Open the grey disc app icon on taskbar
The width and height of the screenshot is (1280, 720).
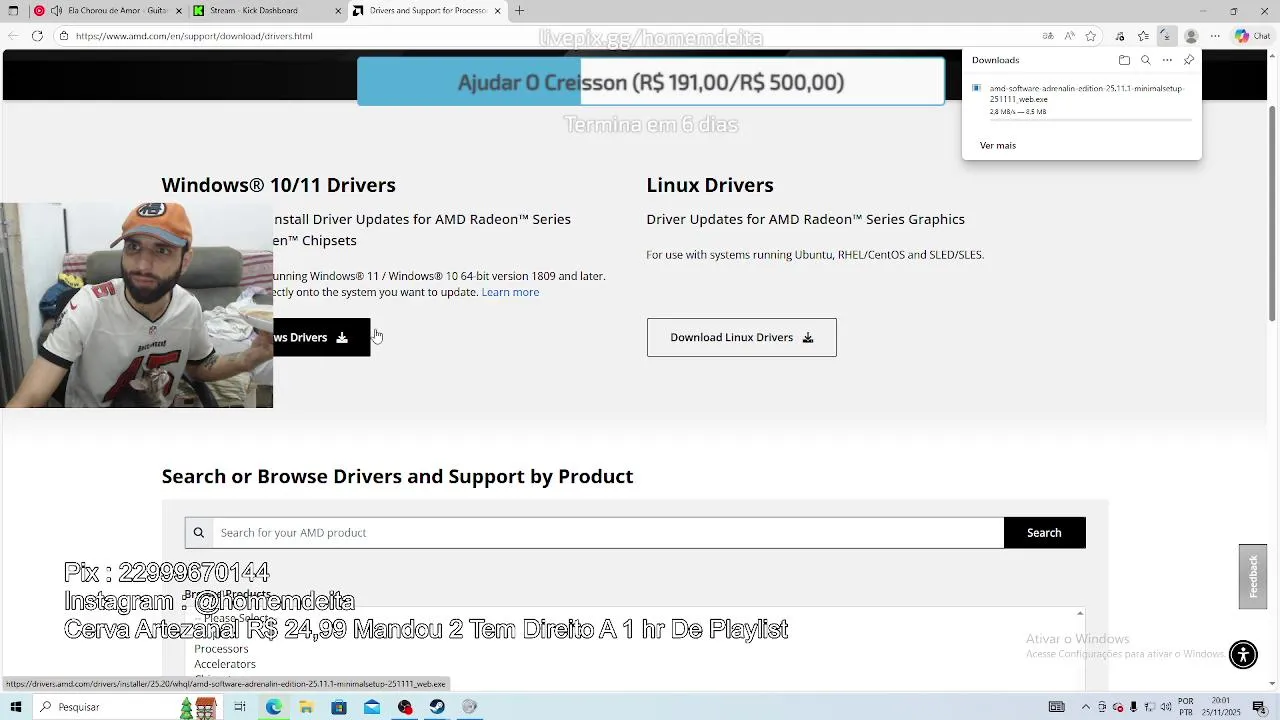[x=470, y=707]
